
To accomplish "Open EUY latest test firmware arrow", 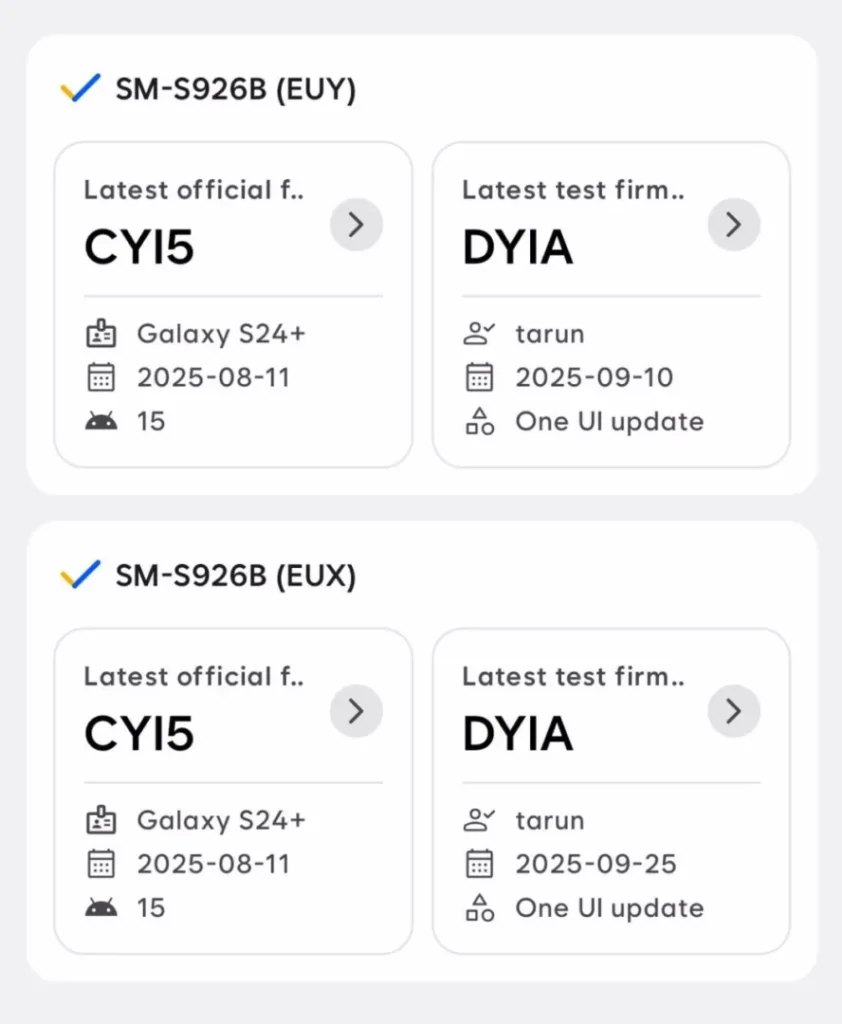I will (734, 225).
